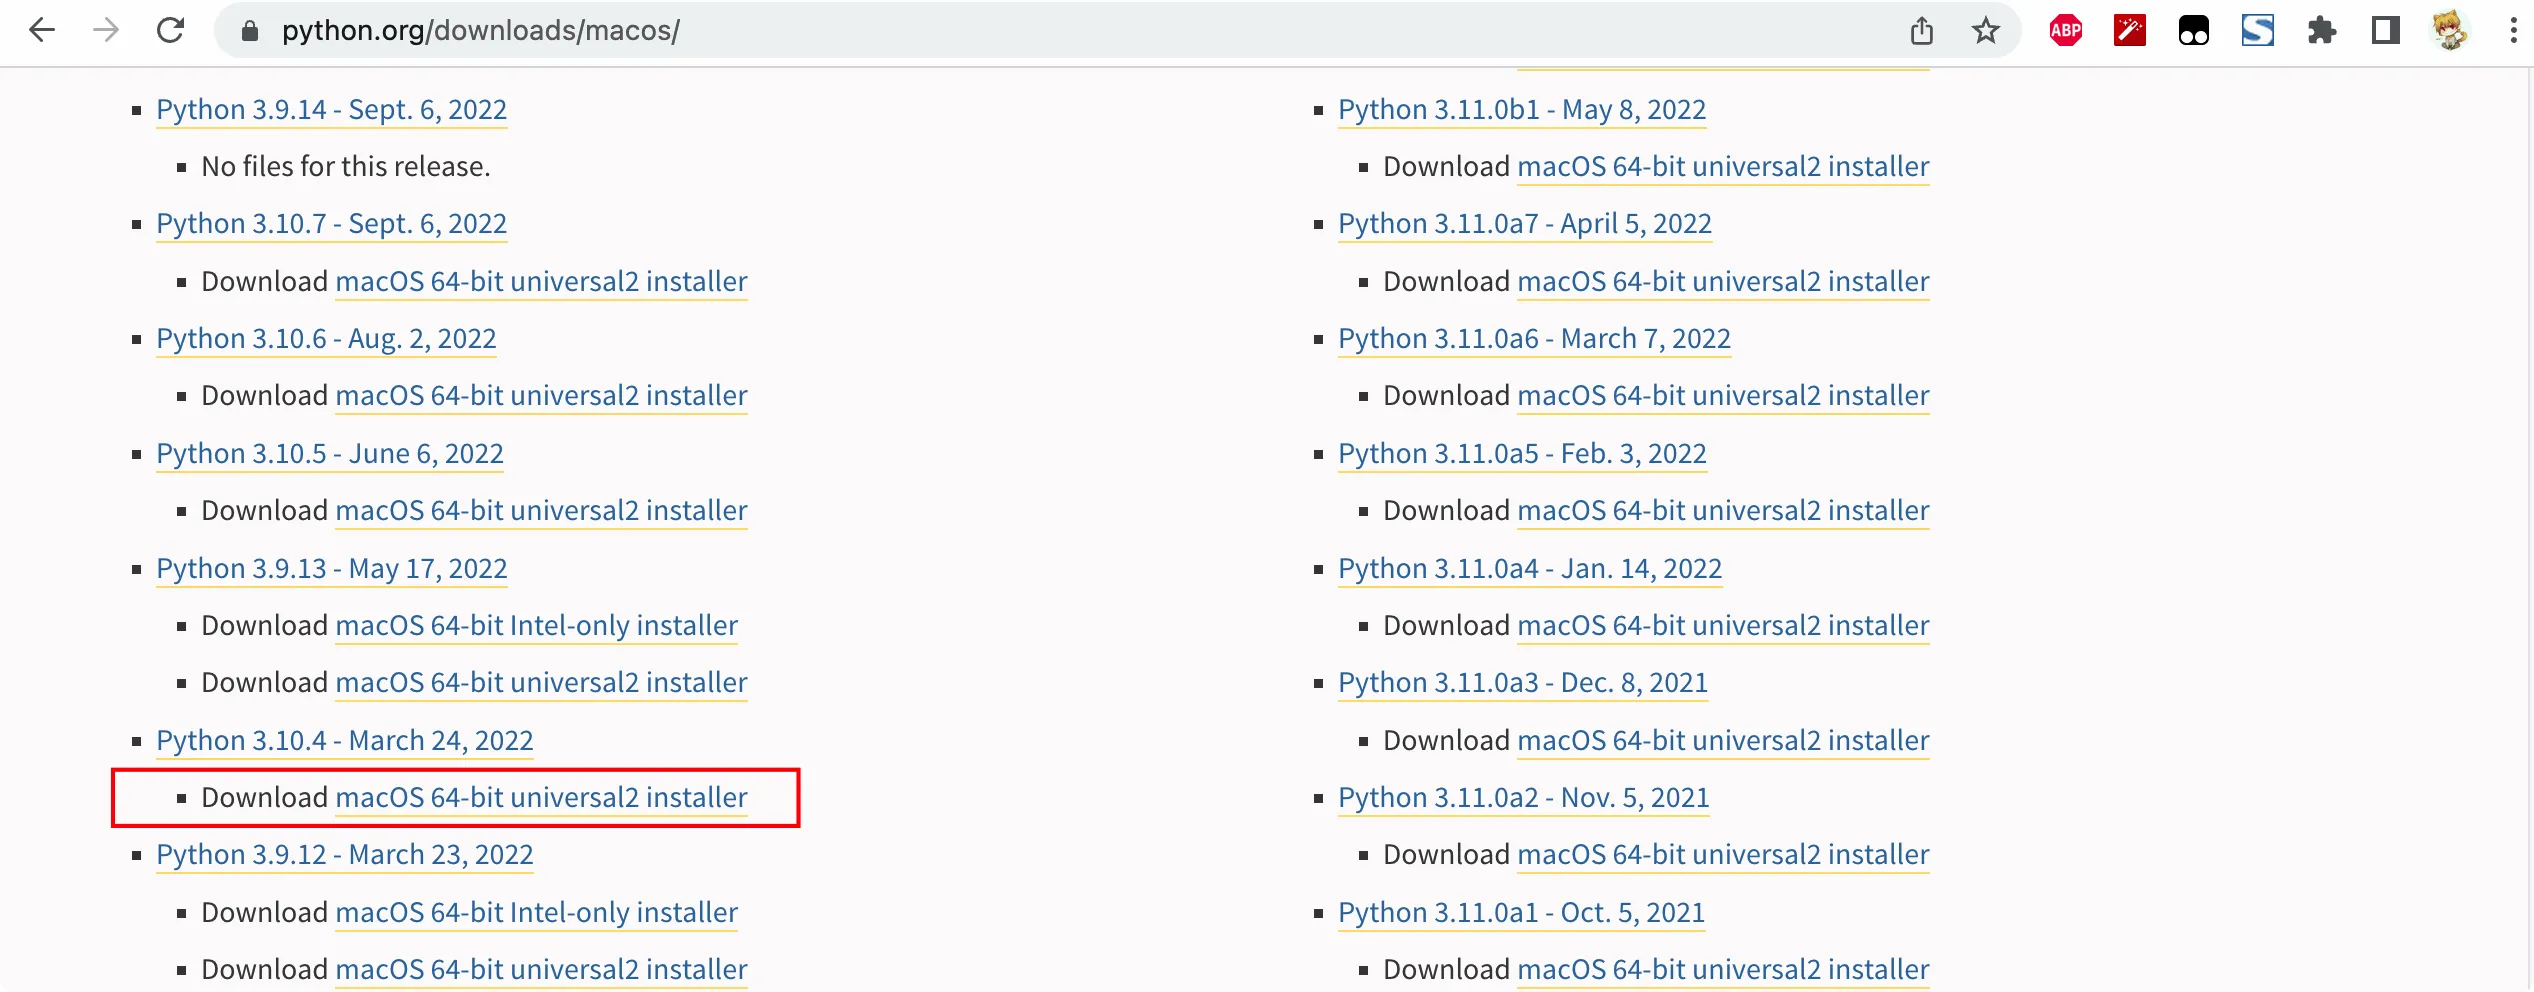Toggle the browser side panel

2385,31
